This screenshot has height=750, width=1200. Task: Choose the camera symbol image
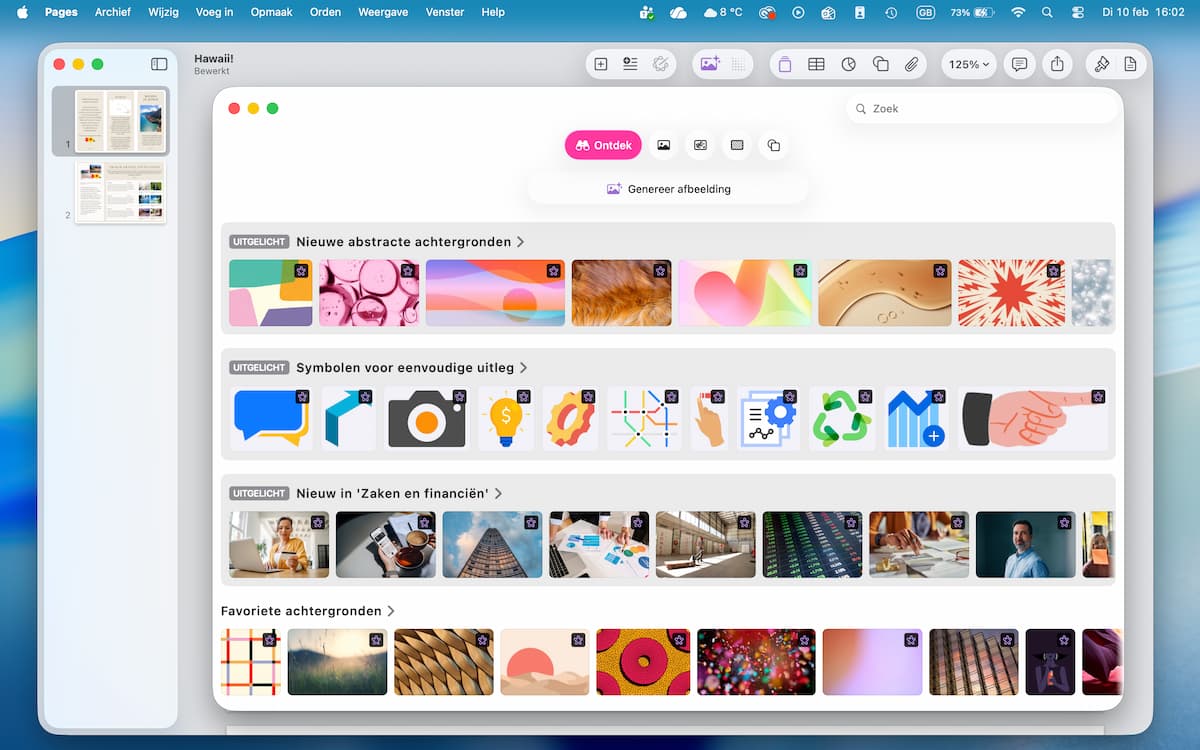[426, 418]
